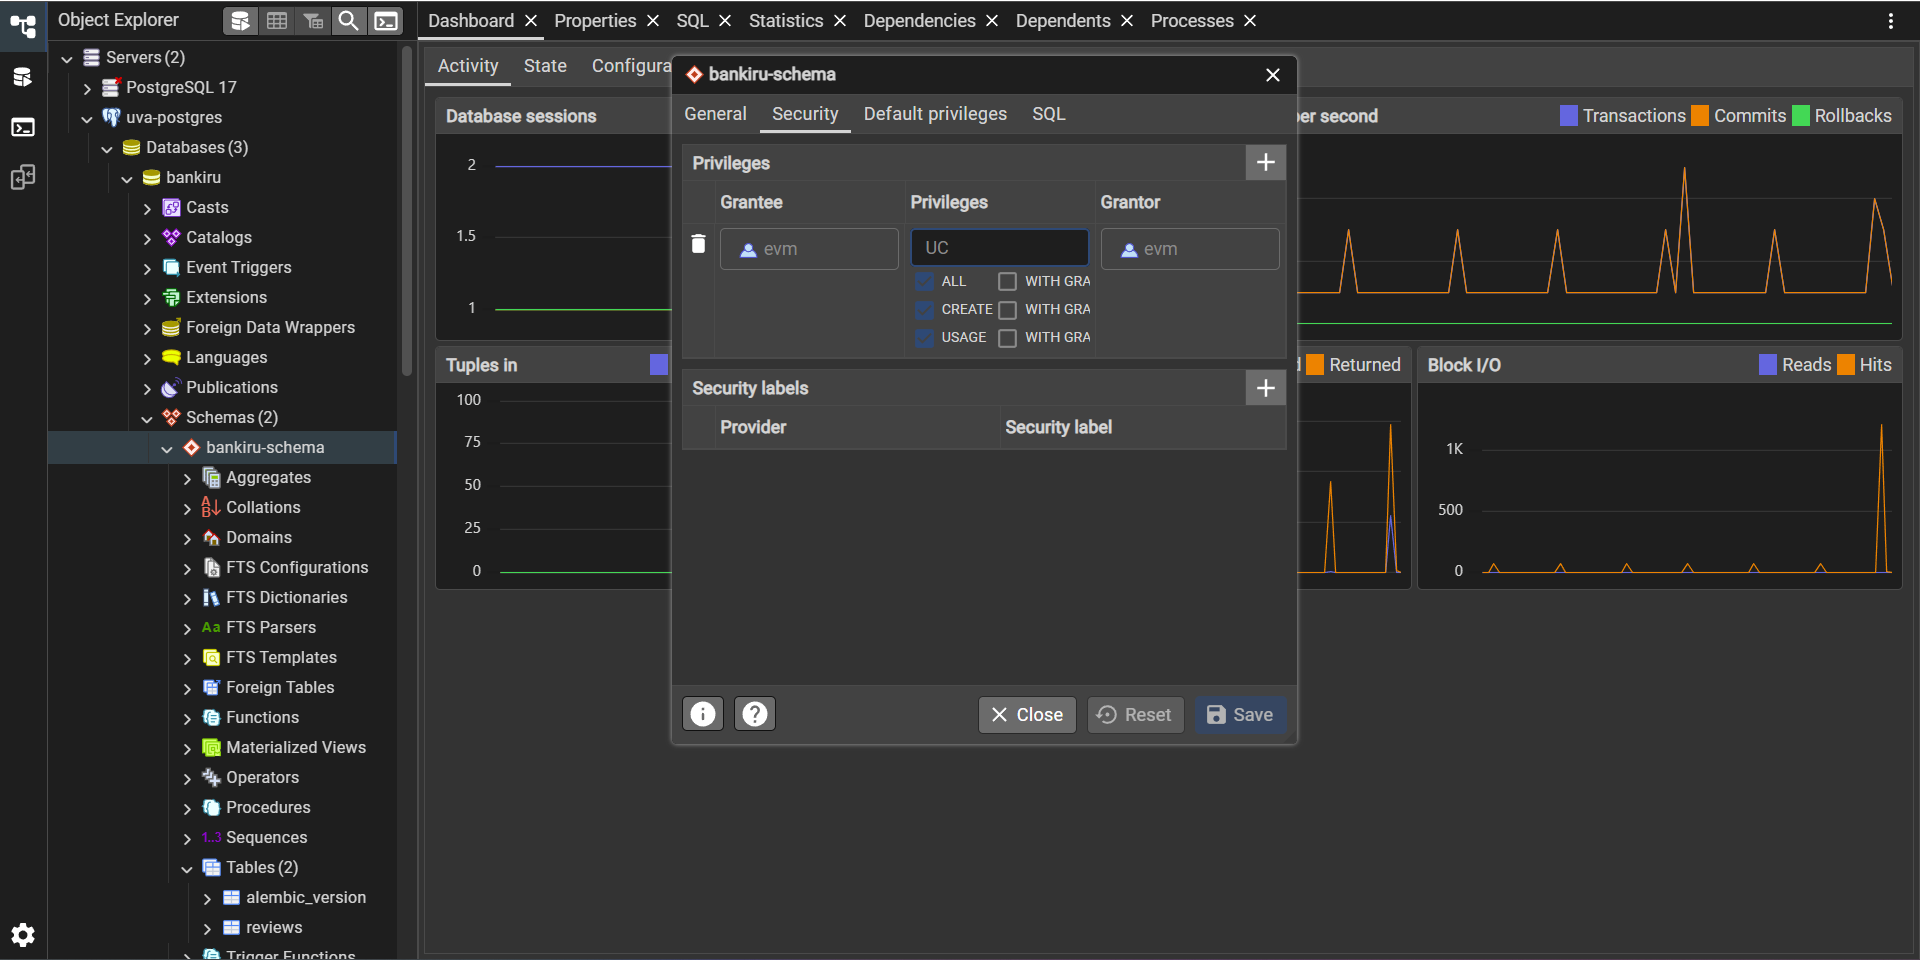Click the Close button in dialog
Screen dimensions: 1920x960
point(1027,715)
